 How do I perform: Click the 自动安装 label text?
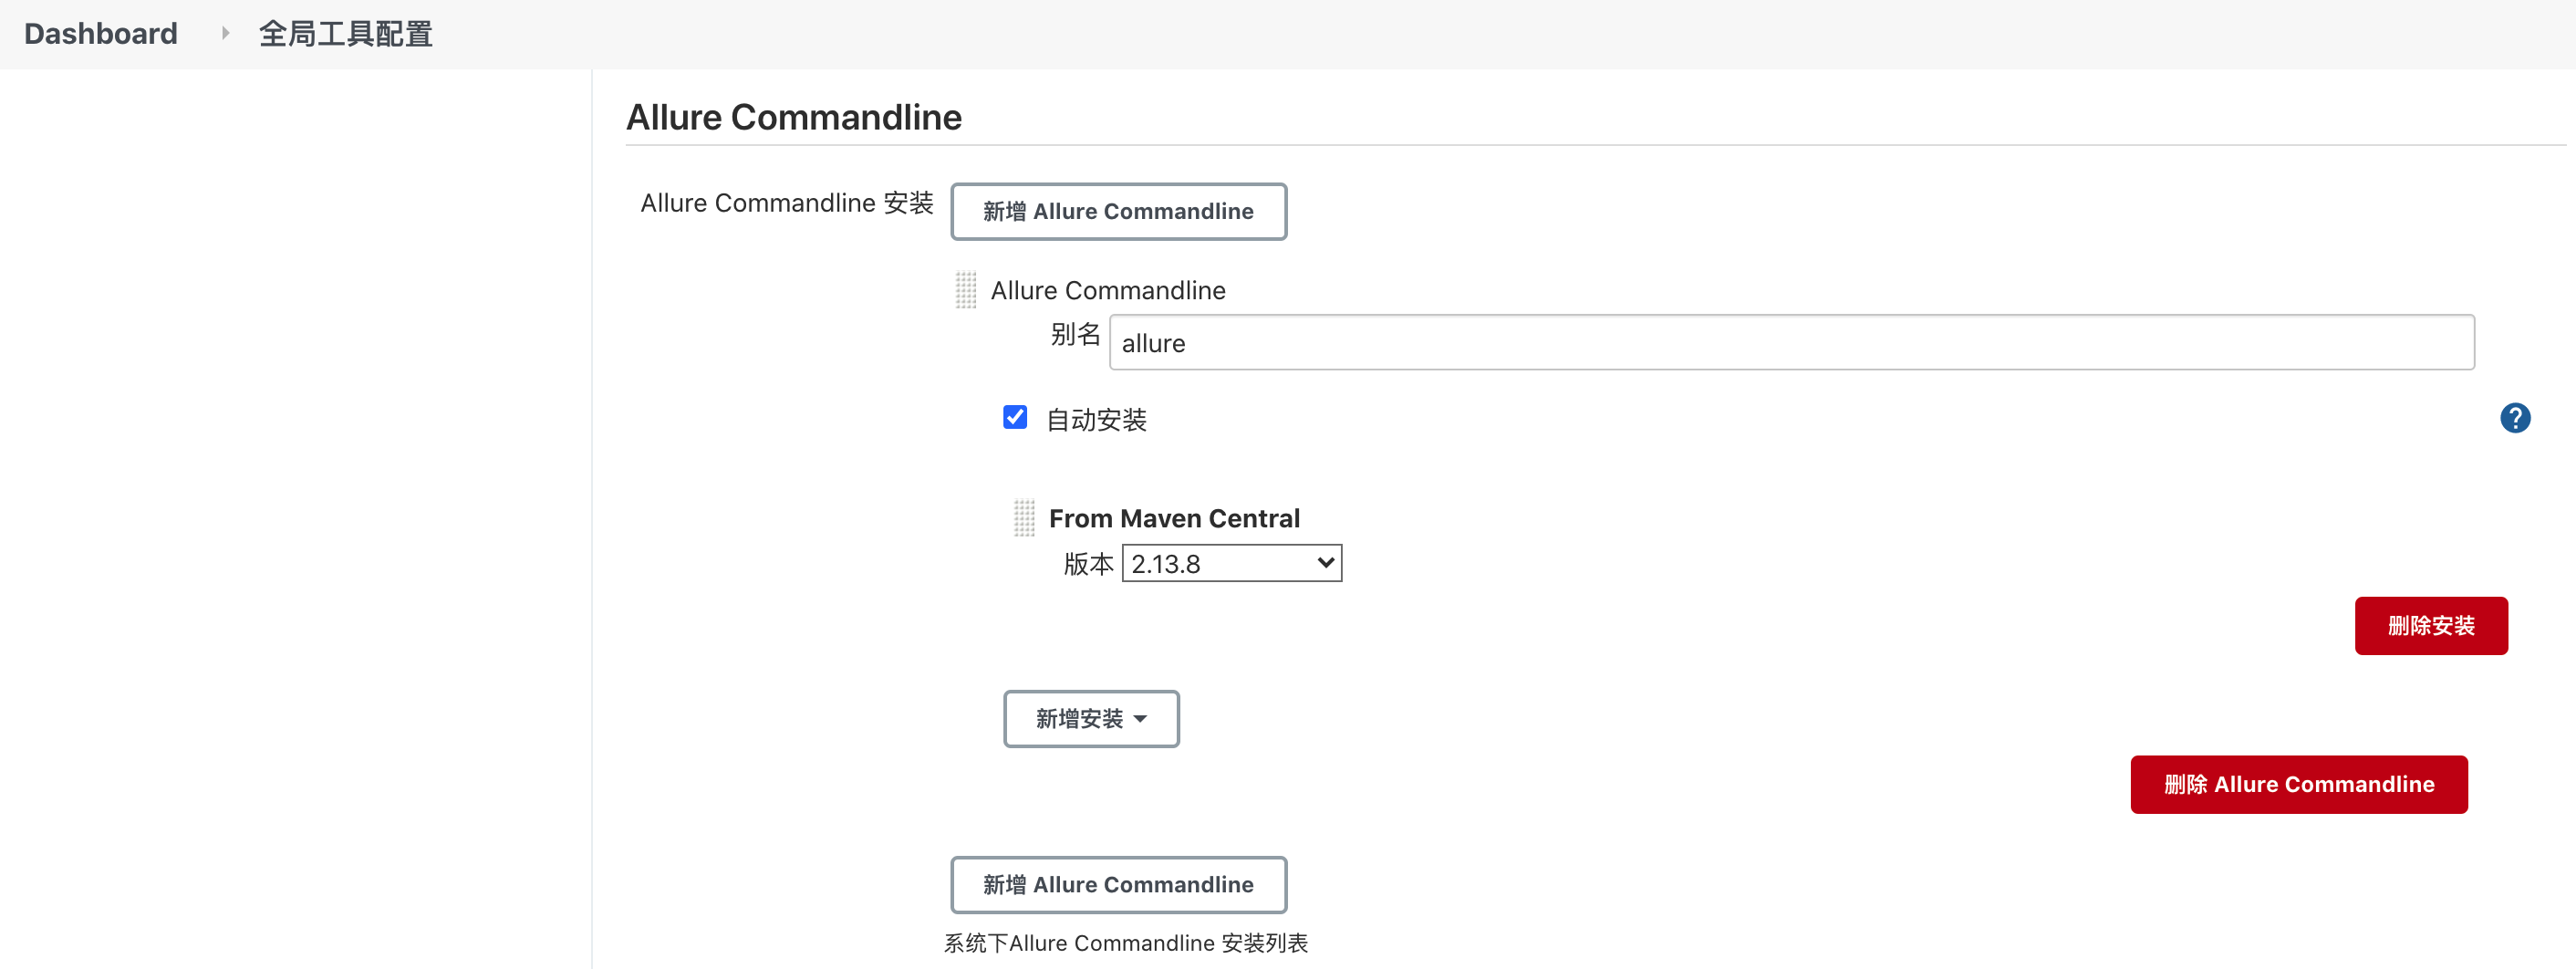(1096, 420)
